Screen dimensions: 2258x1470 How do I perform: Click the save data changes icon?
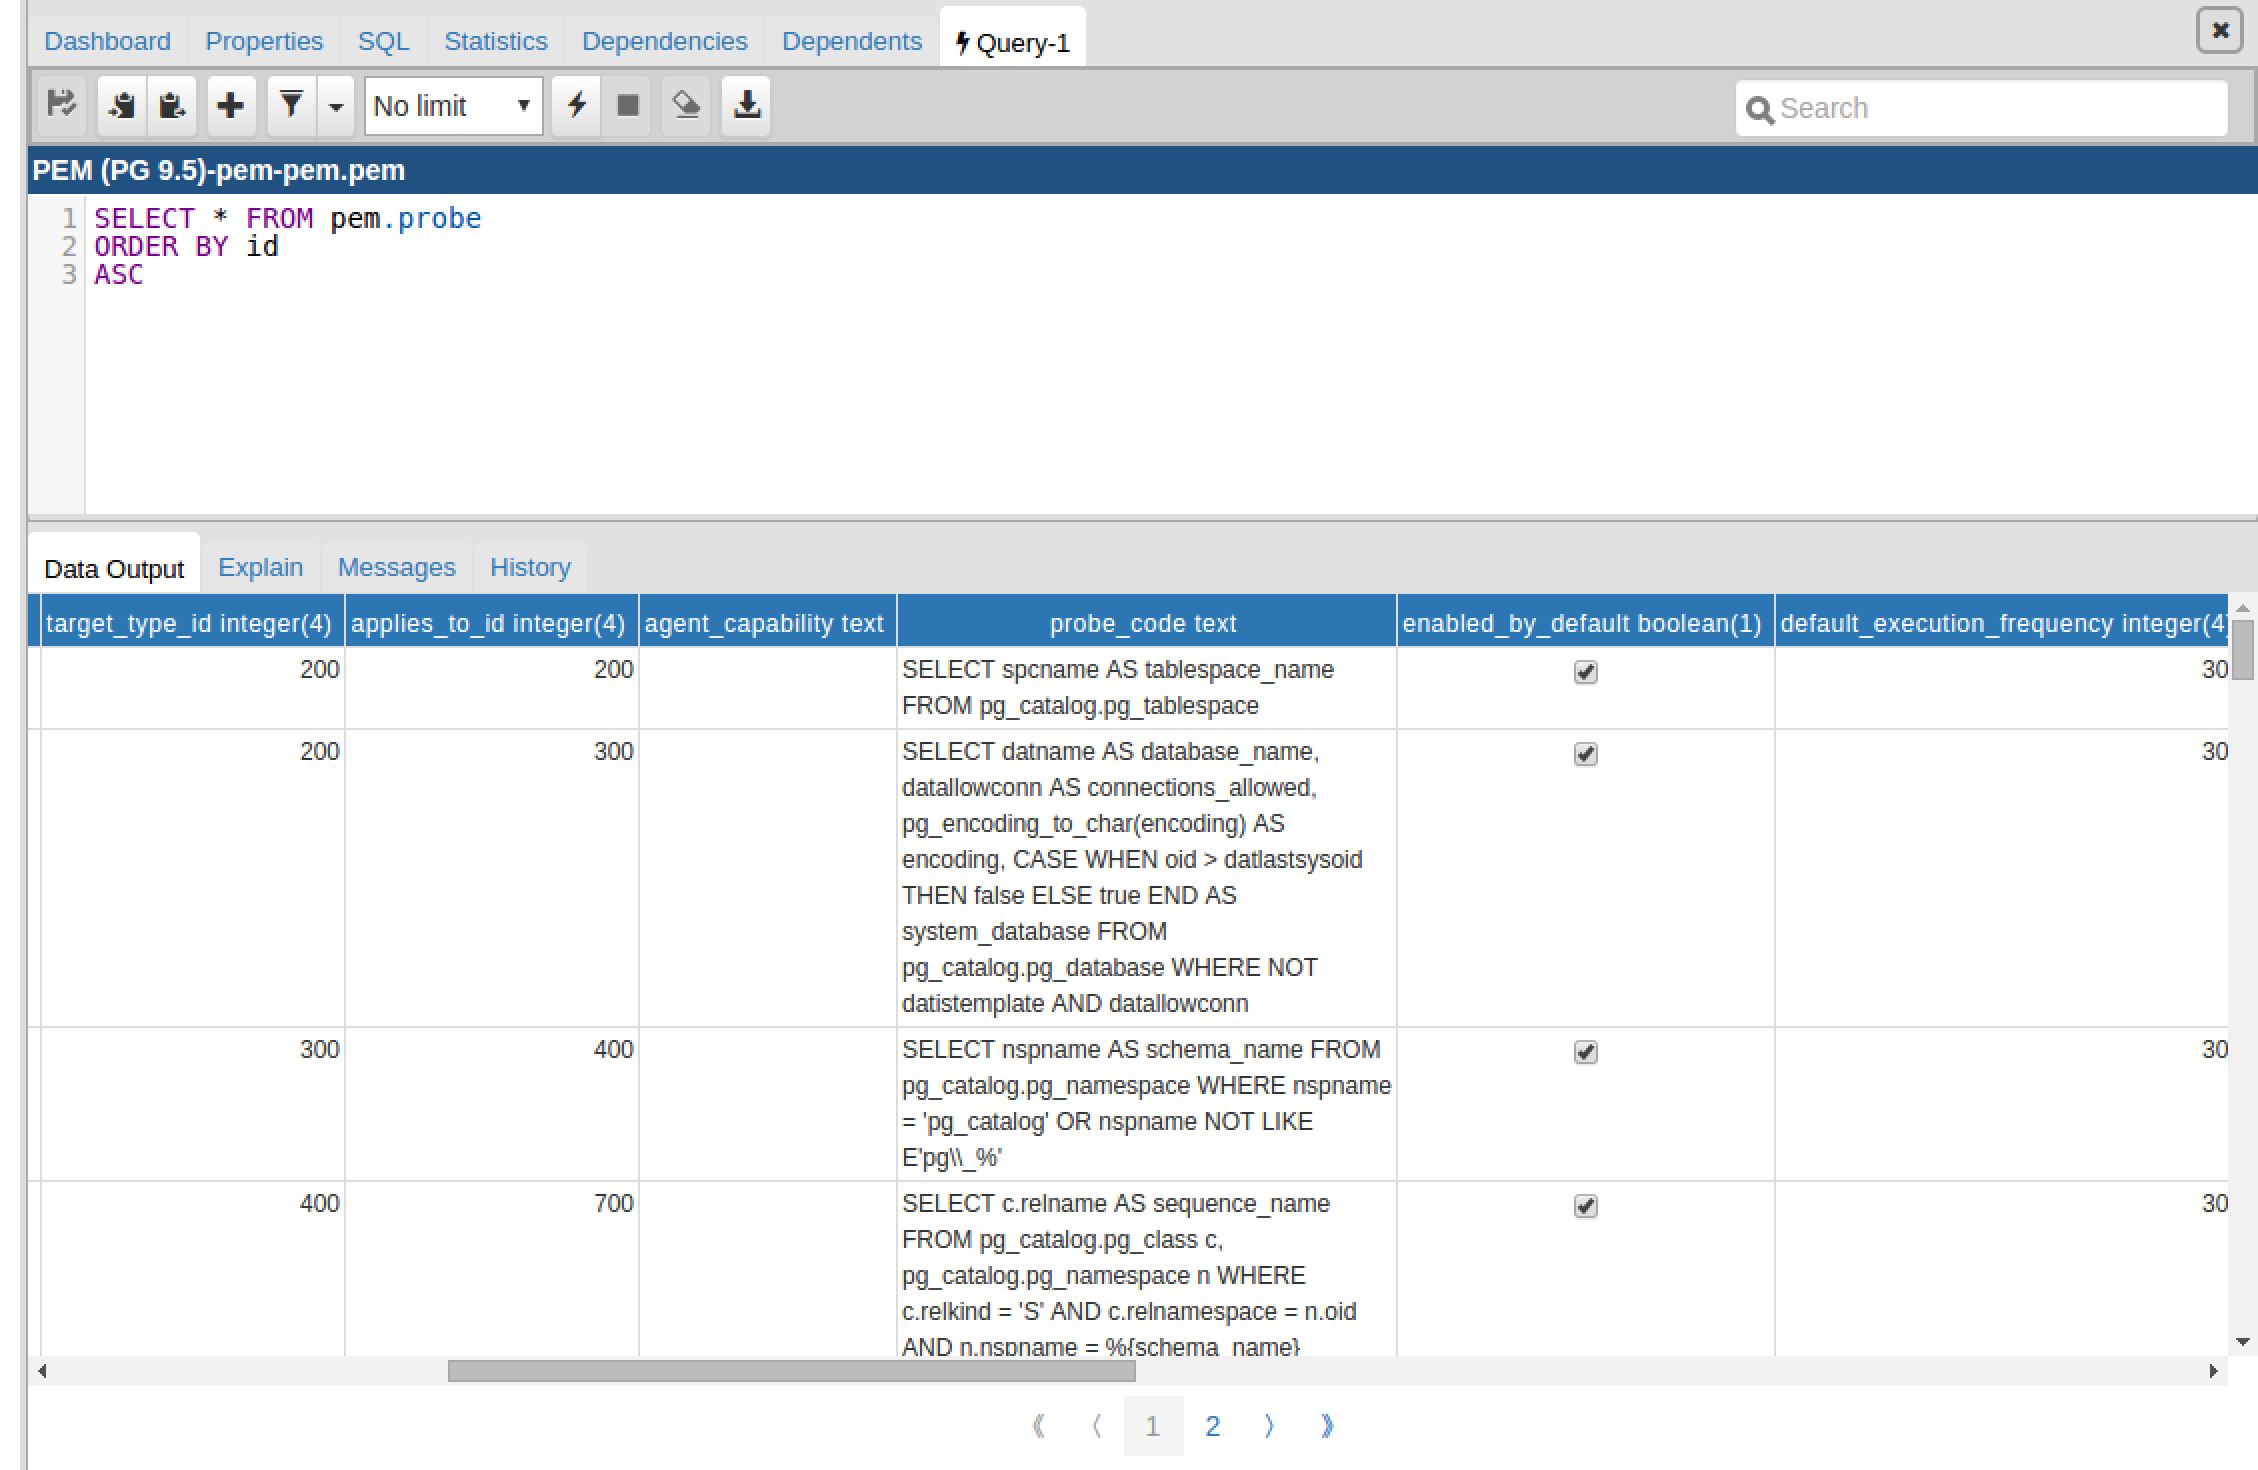[x=62, y=105]
